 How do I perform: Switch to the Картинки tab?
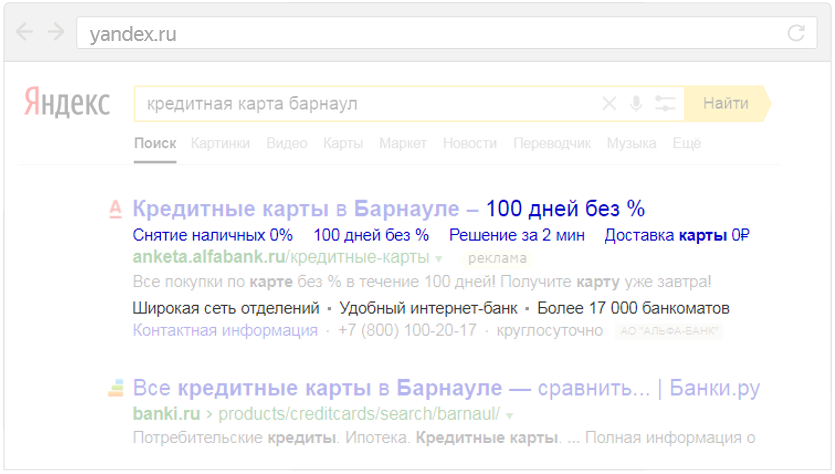pyautogui.click(x=220, y=143)
